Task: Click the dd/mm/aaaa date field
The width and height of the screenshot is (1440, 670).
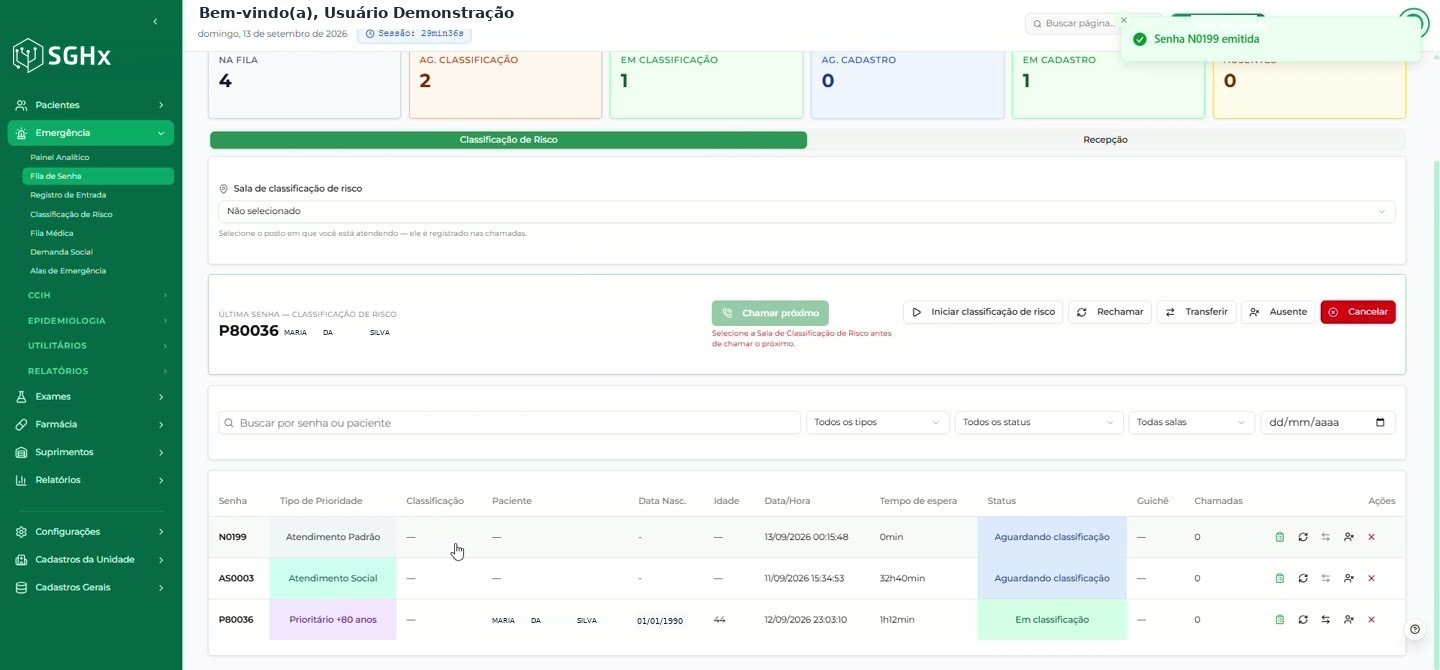Action: pyautogui.click(x=1327, y=423)
